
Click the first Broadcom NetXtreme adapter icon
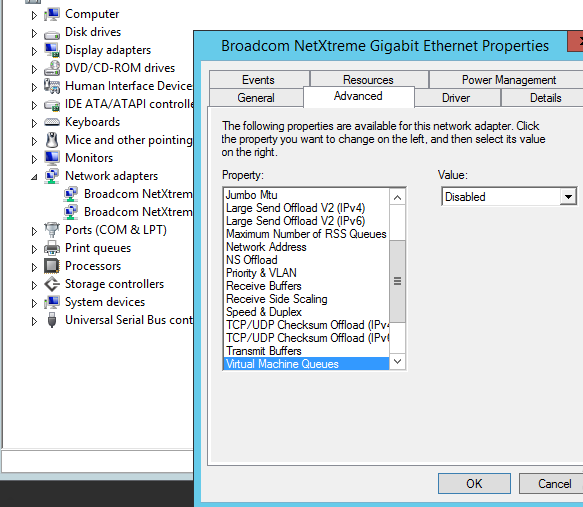[71, 194]
